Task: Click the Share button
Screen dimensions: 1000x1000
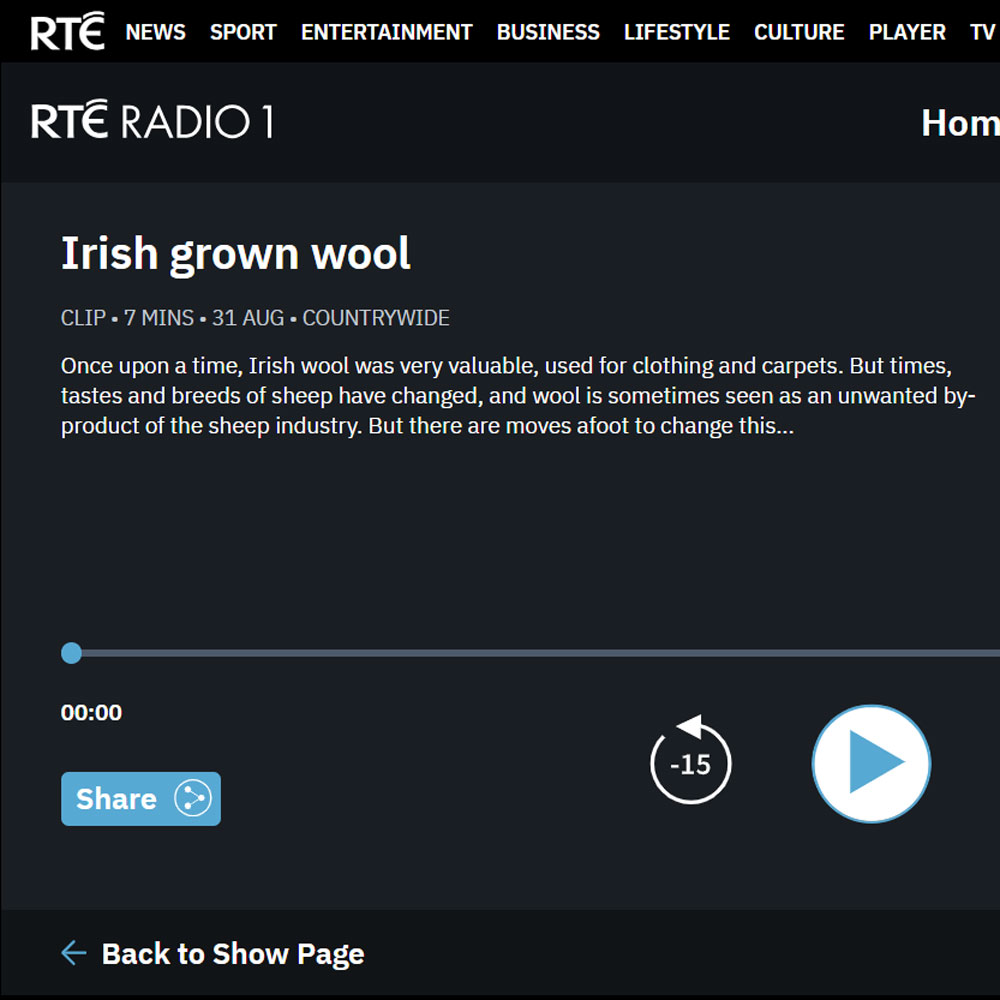Action: click(x=141, y=798)
